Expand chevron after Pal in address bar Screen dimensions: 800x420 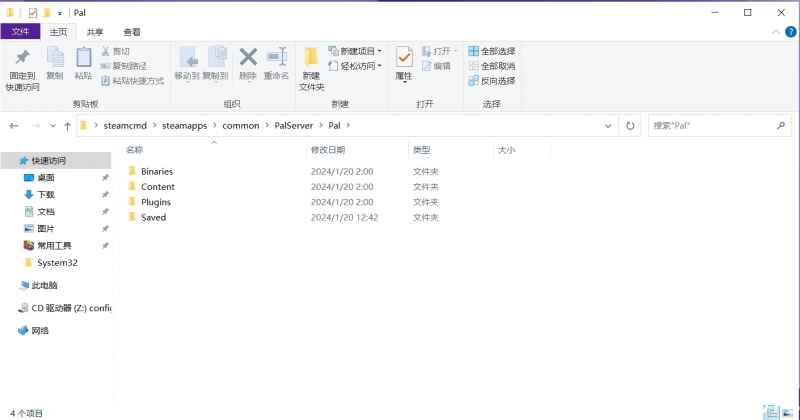[x=348, y=126]
